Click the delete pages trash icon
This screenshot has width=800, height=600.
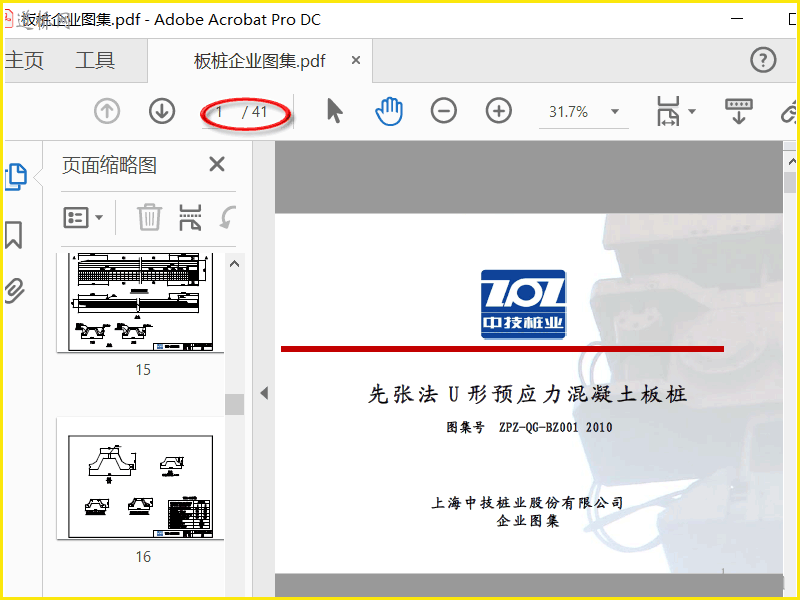149,217
